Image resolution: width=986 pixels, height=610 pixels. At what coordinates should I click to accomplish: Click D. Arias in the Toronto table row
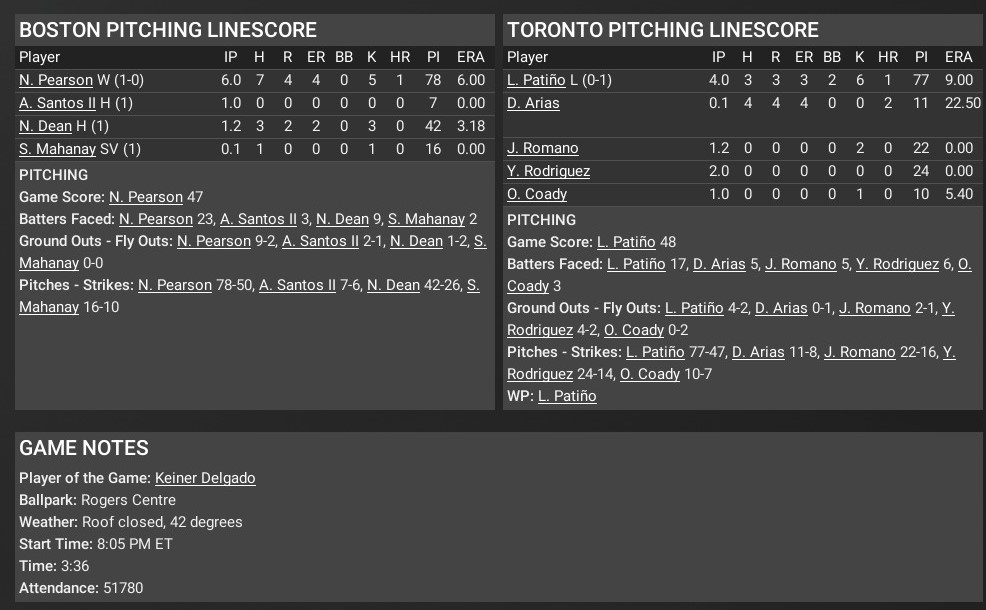coord(533,103)
